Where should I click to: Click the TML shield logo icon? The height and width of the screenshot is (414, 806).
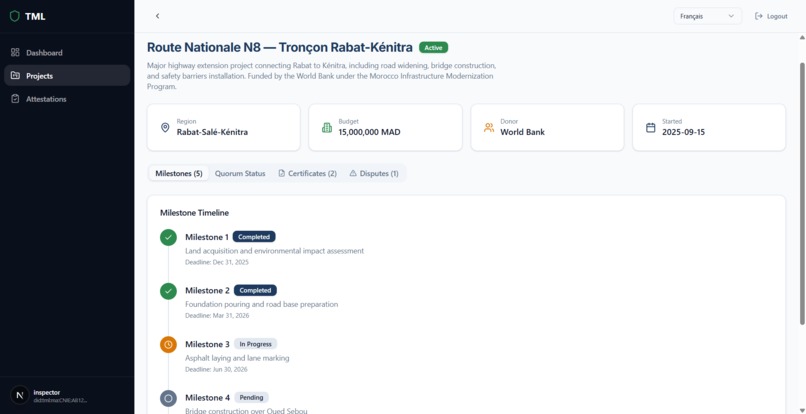pos(14,16)
